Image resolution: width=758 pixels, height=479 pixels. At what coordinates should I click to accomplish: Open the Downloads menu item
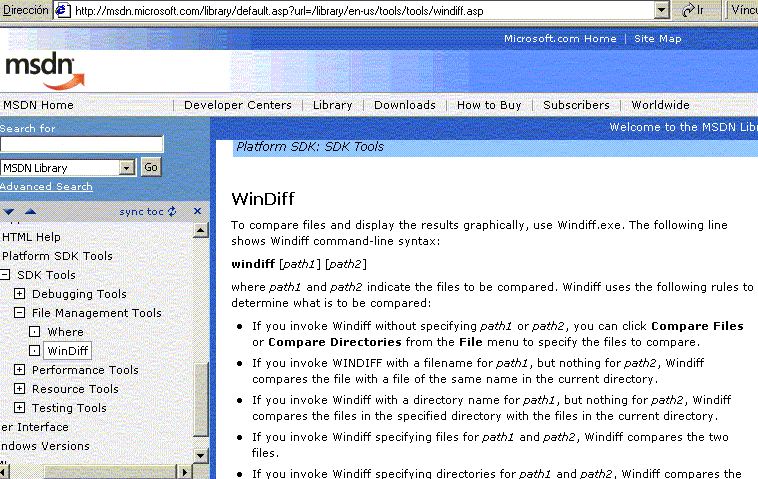tap(405, 105)
